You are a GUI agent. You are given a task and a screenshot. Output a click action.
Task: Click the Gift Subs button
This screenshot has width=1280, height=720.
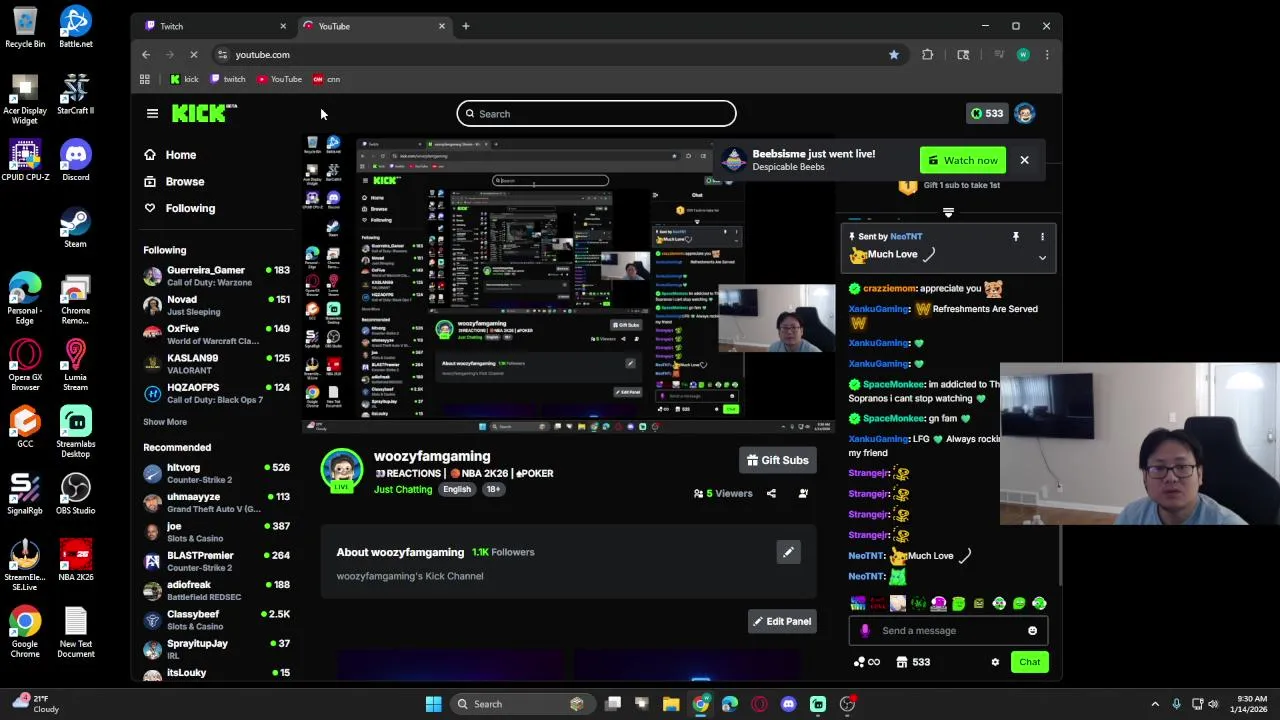point(778,460)
